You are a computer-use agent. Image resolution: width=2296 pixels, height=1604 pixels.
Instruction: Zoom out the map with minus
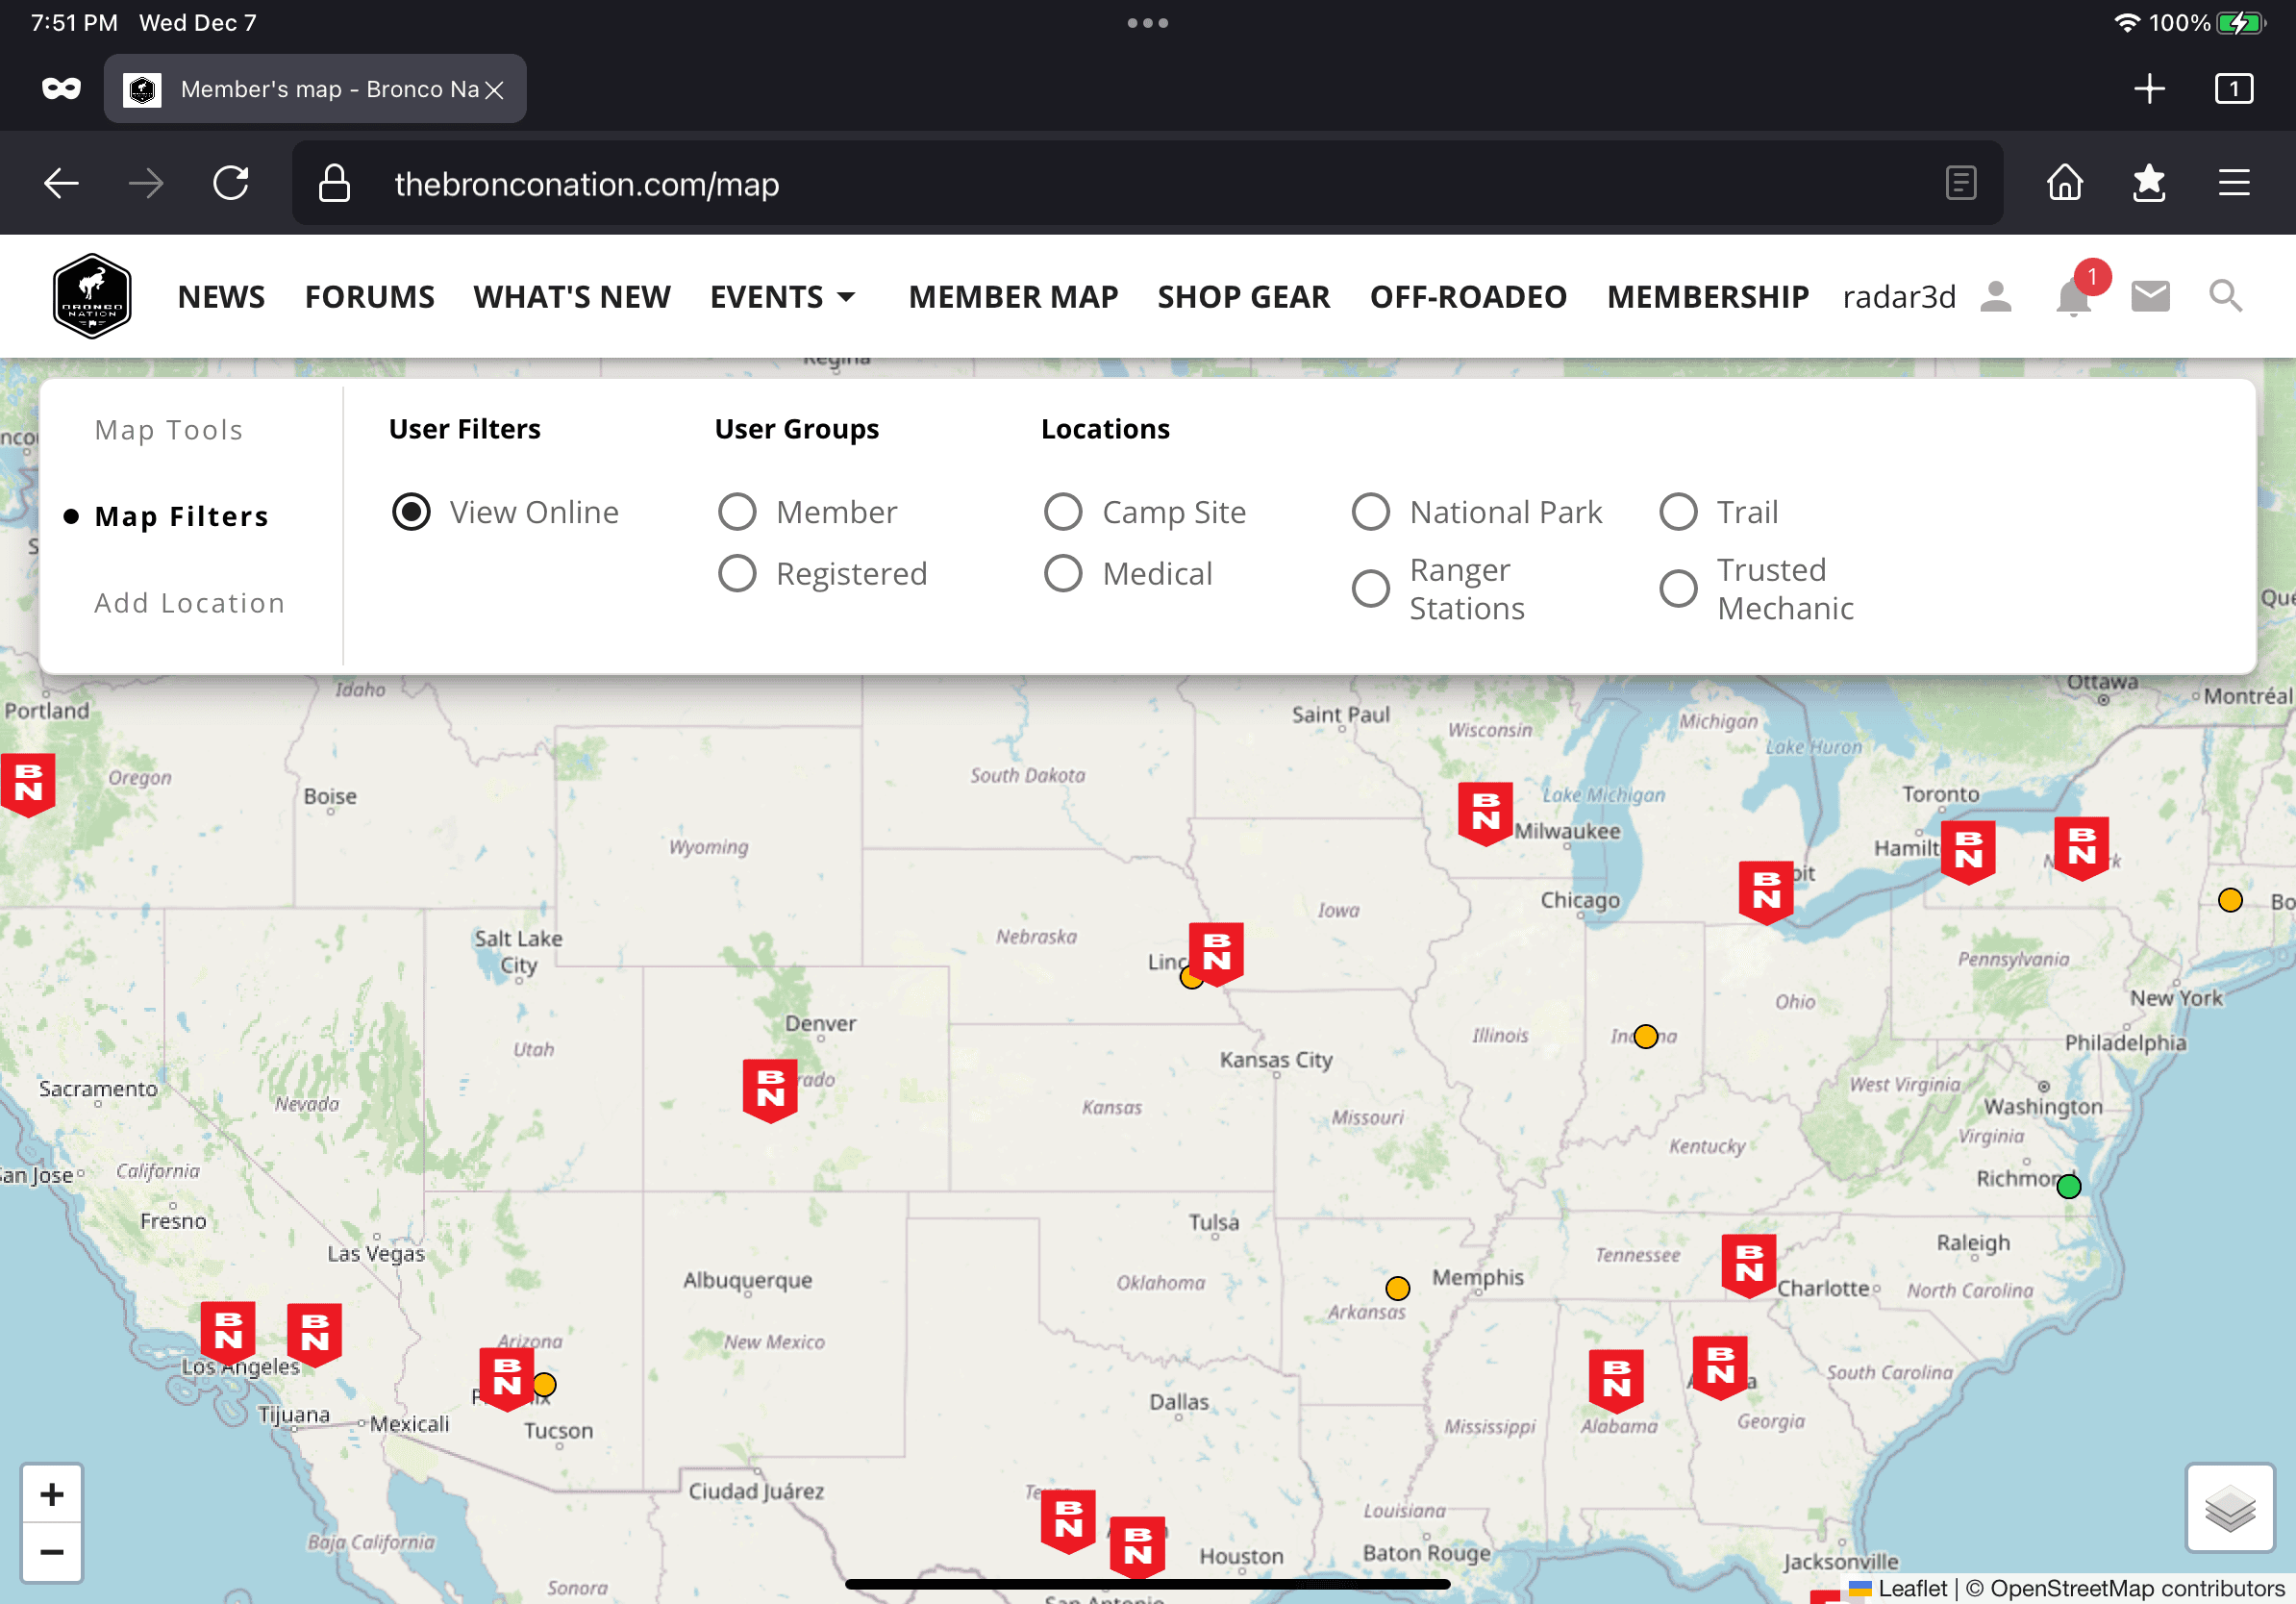pyautogui.click(x=52, y=1552)
